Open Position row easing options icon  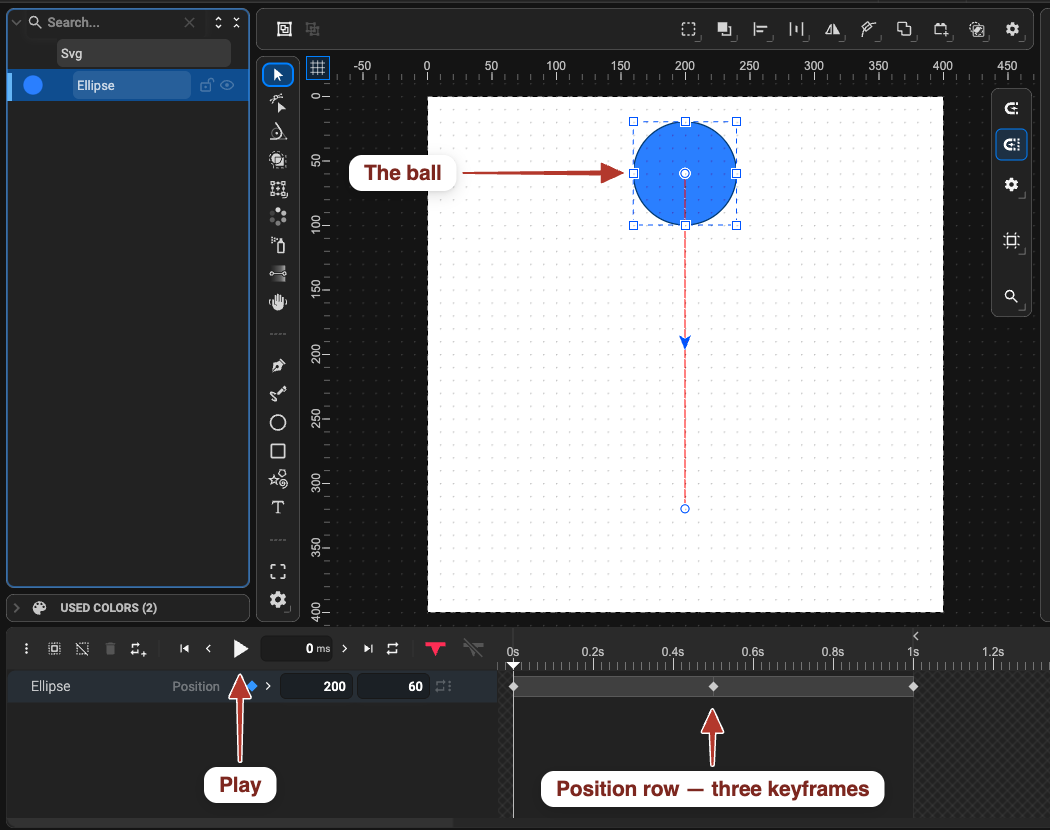[x=443, y=686]
